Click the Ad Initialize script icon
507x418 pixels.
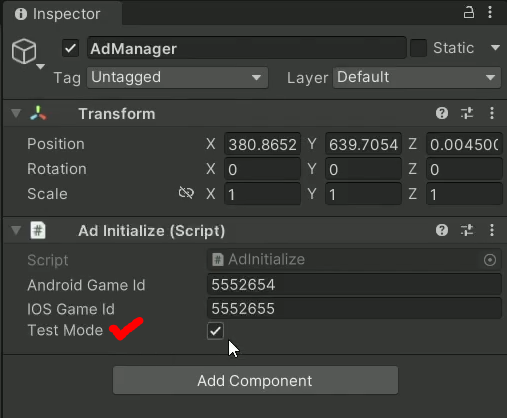coord(38,230)
